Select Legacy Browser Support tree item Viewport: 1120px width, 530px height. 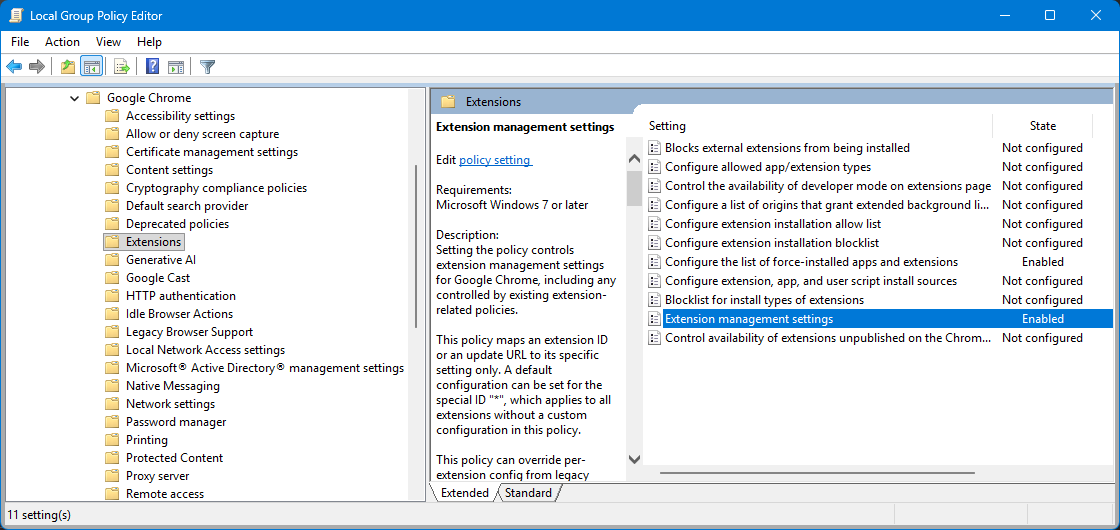click(189, 332)
